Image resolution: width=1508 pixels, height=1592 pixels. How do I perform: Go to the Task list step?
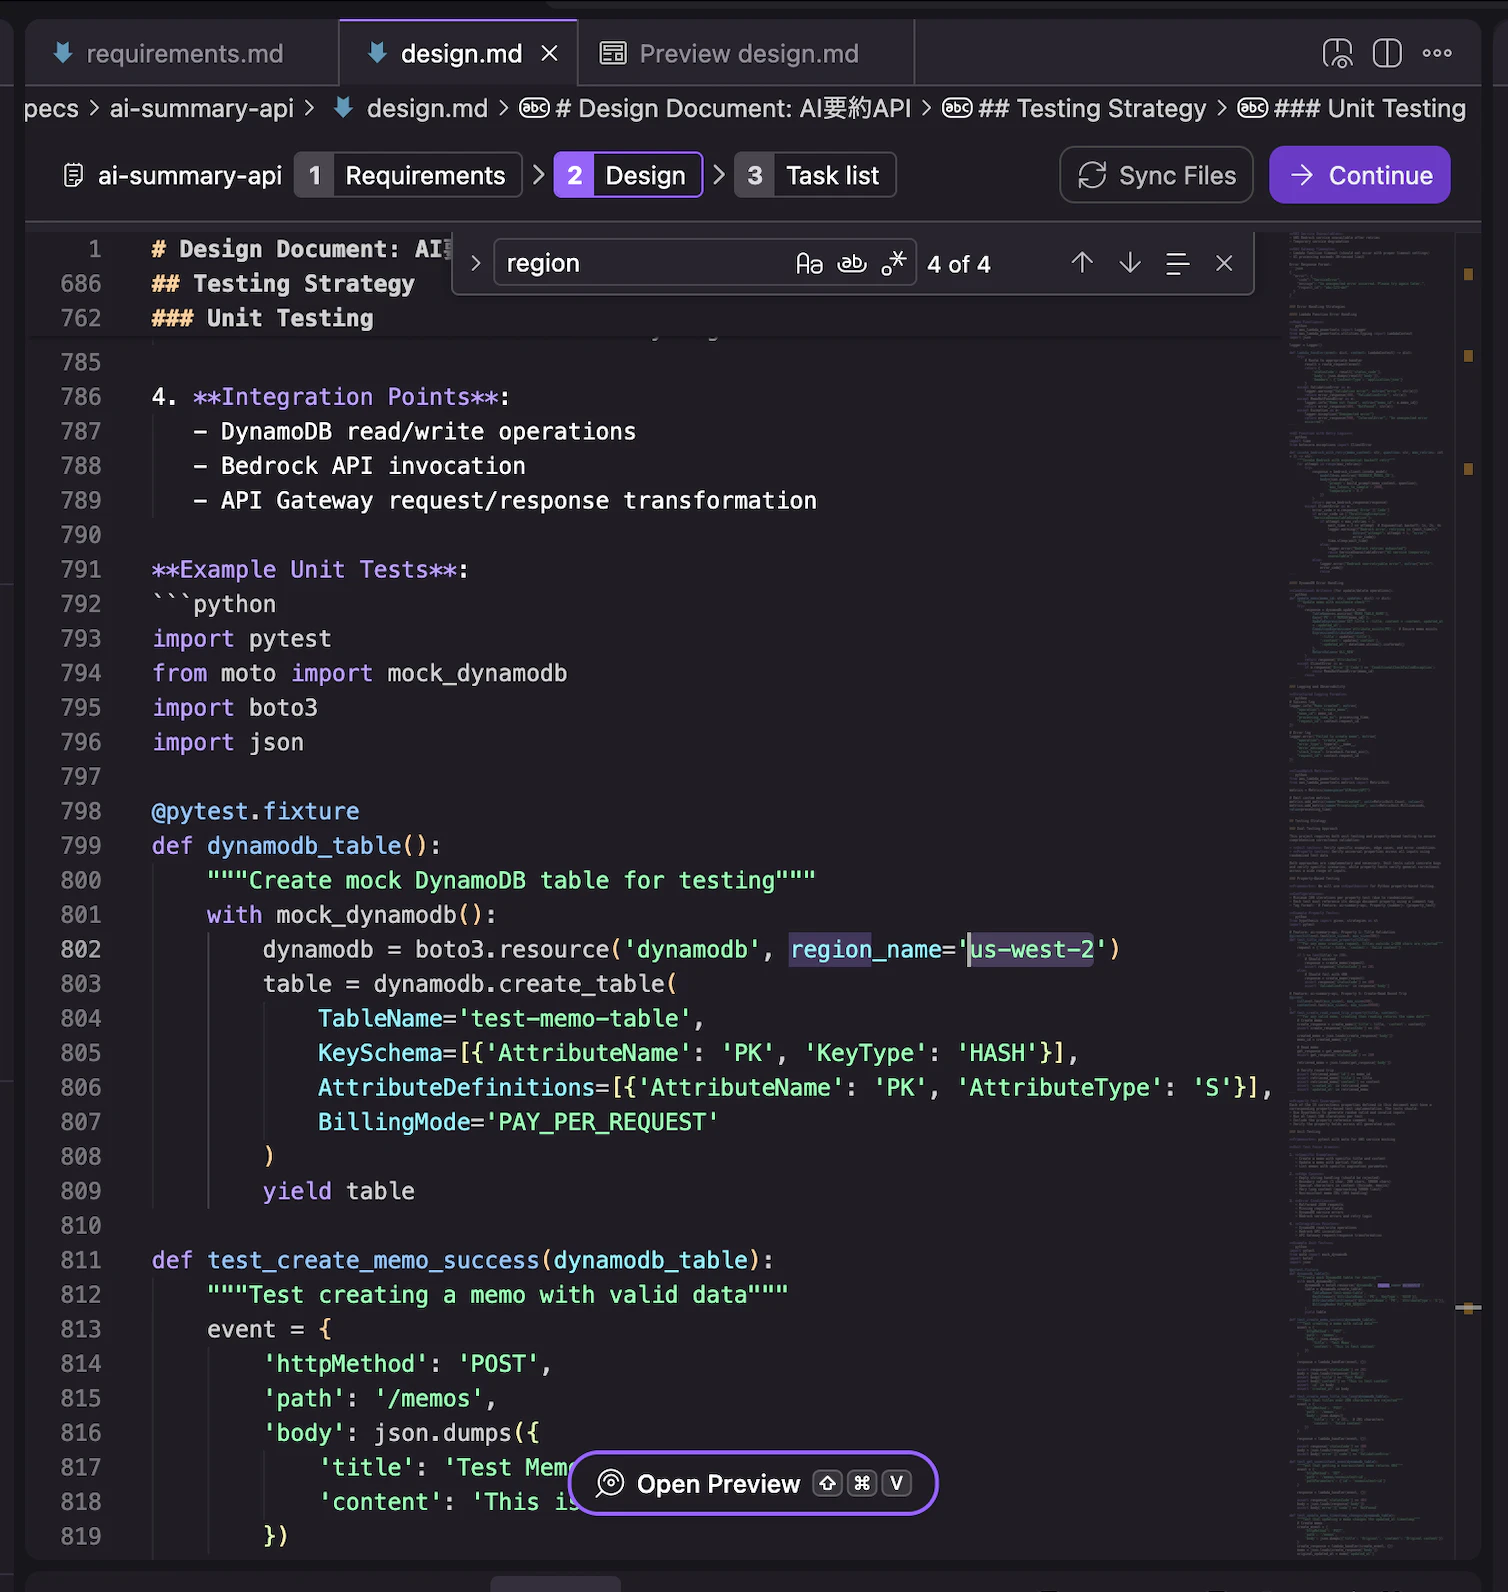pyautogui.click(x=815, y=175)
